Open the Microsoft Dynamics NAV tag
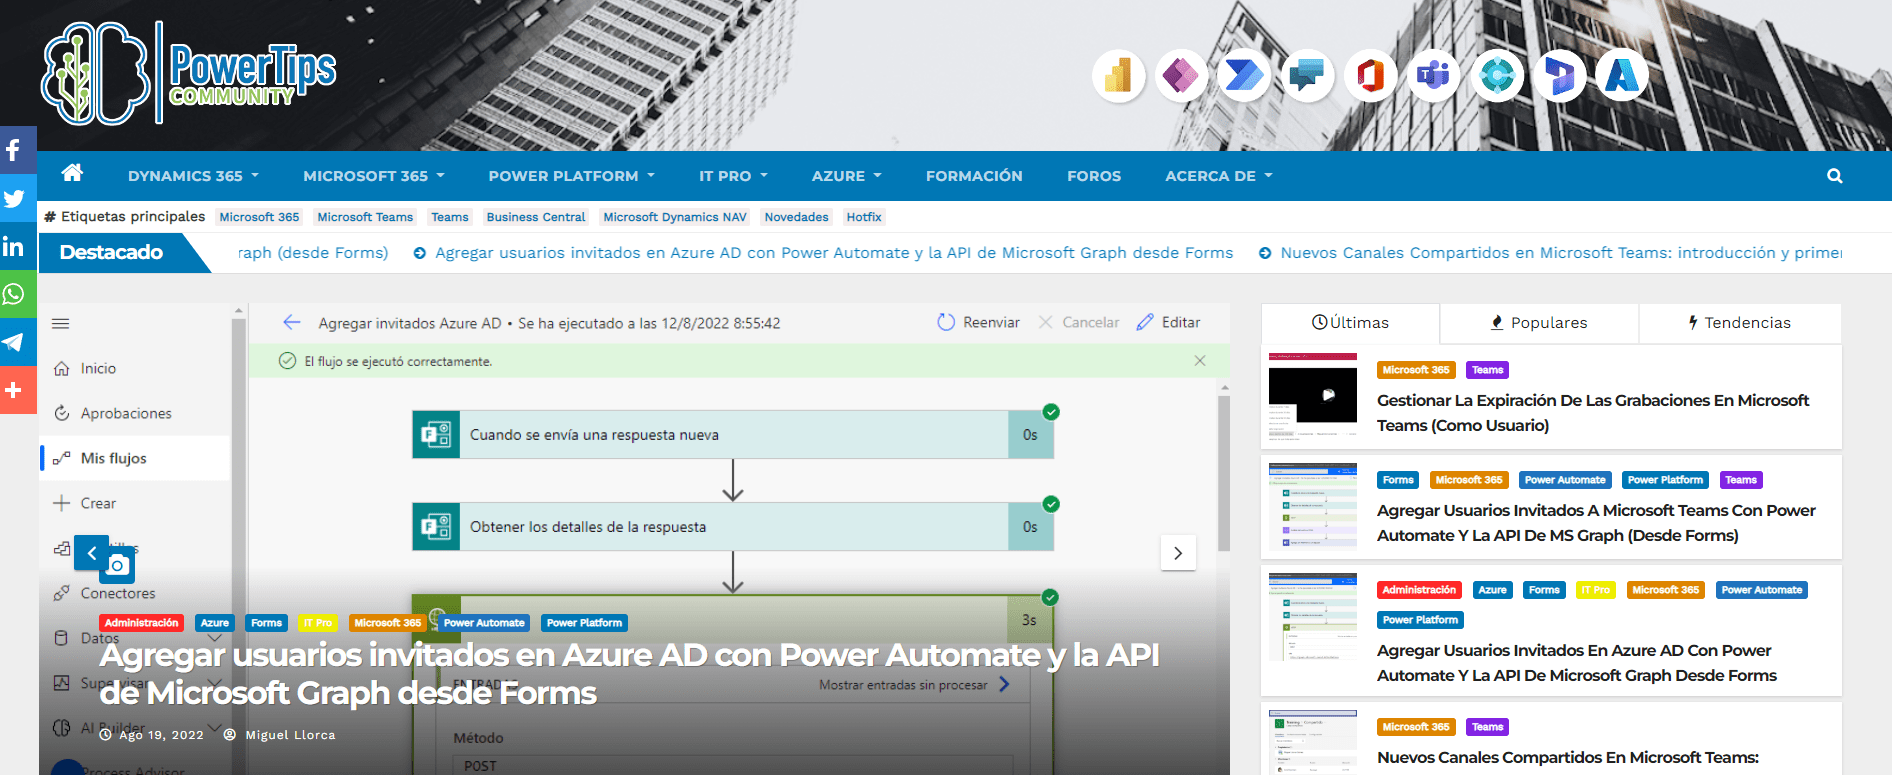Viewport: 1892px width, 775px height. 675,217
